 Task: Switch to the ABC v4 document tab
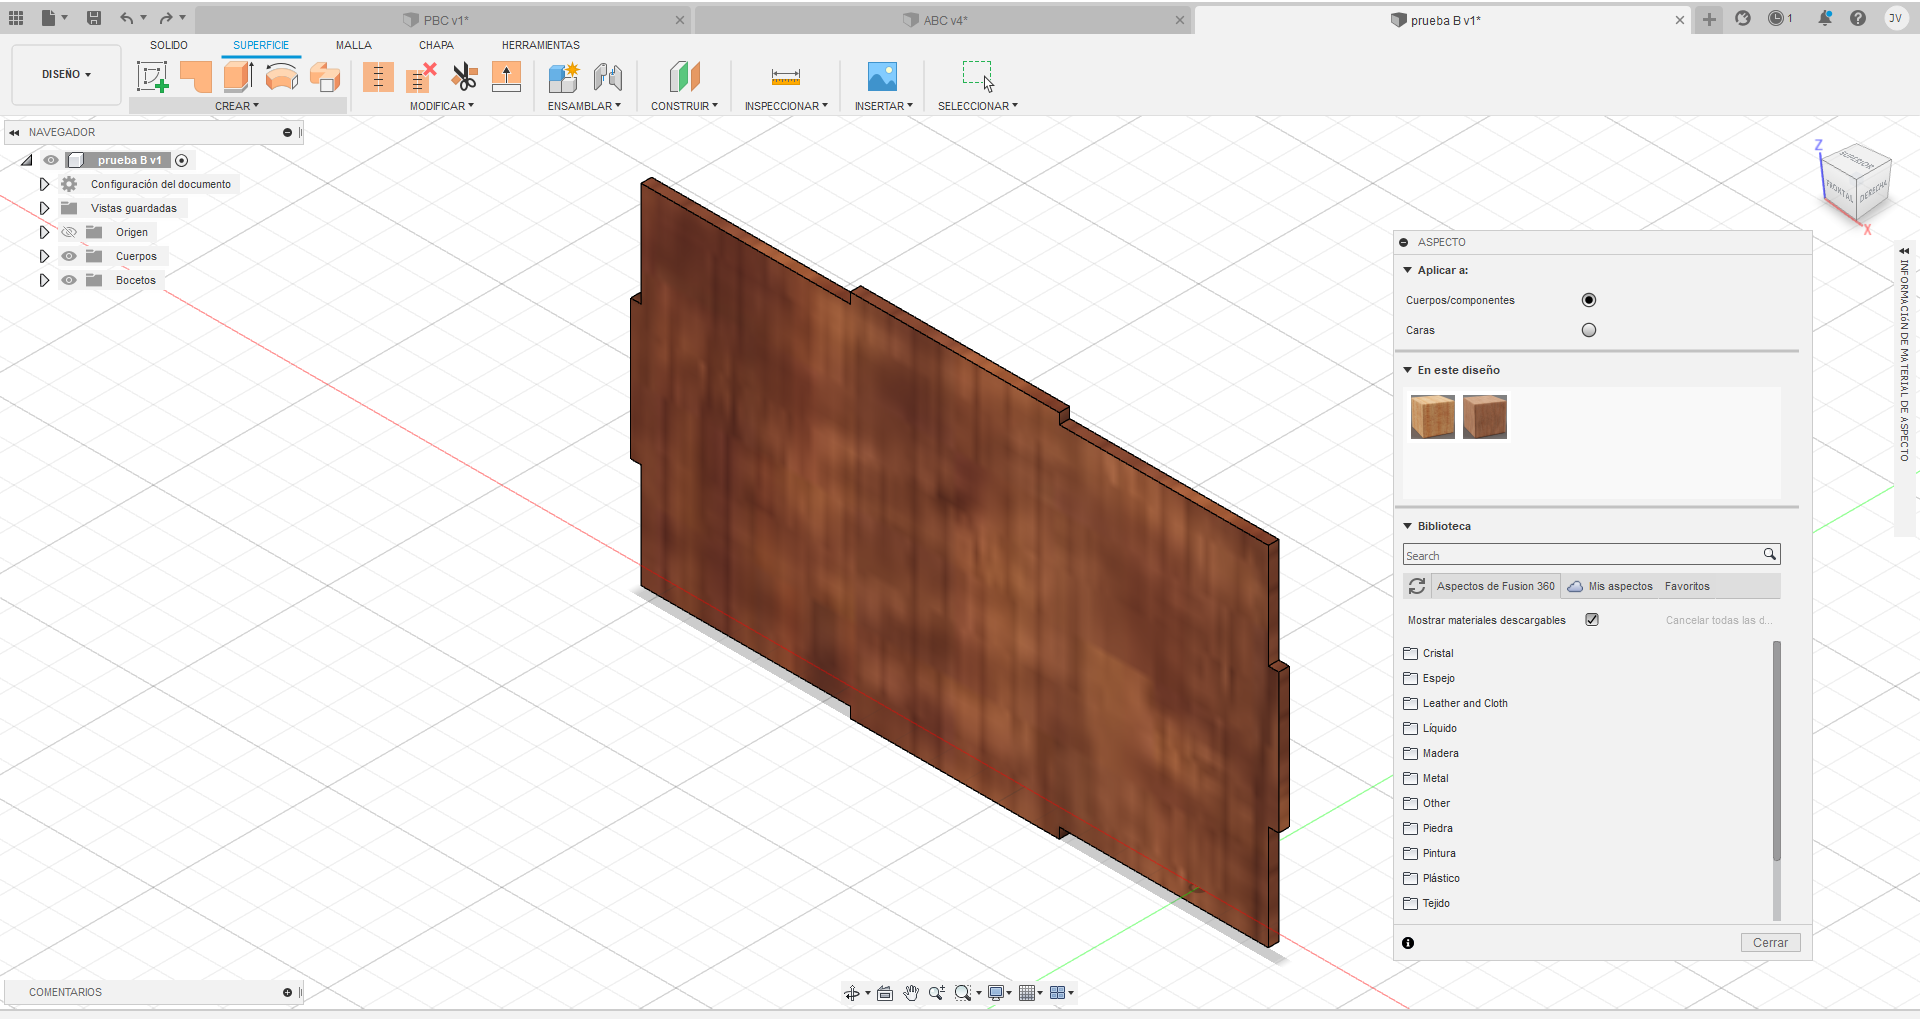(943, 20)
